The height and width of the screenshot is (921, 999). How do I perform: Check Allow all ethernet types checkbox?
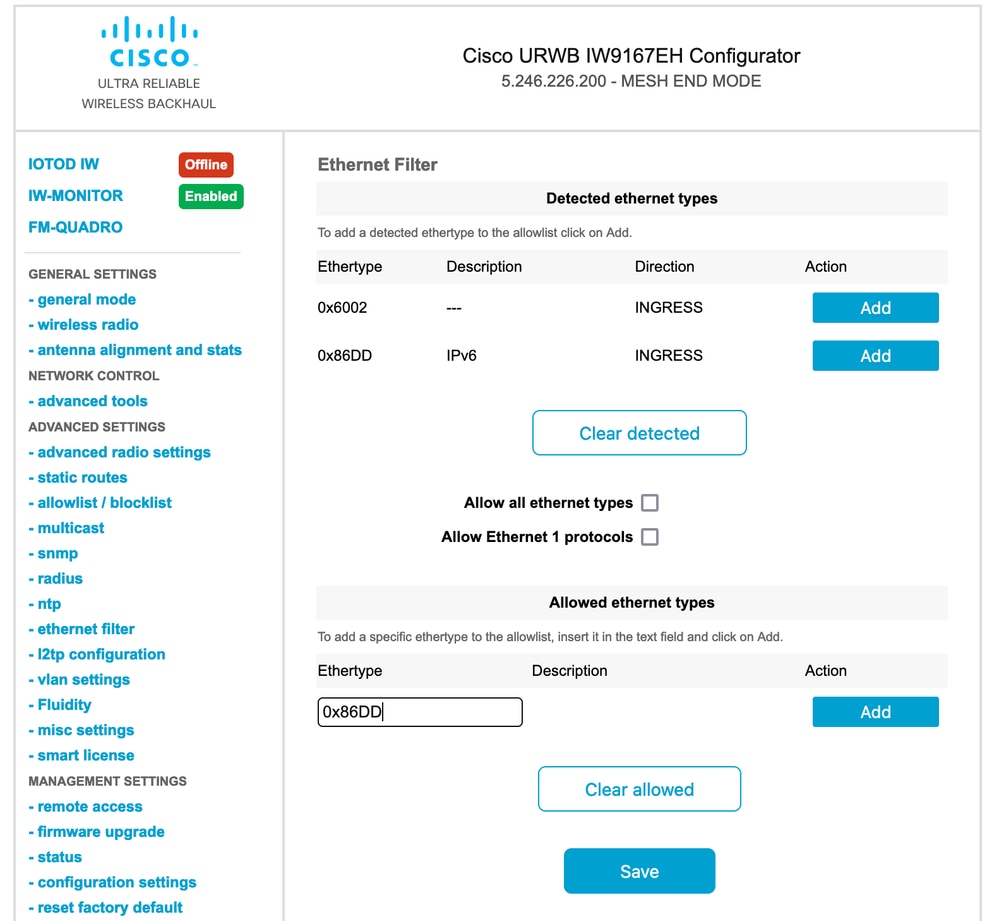649,503
